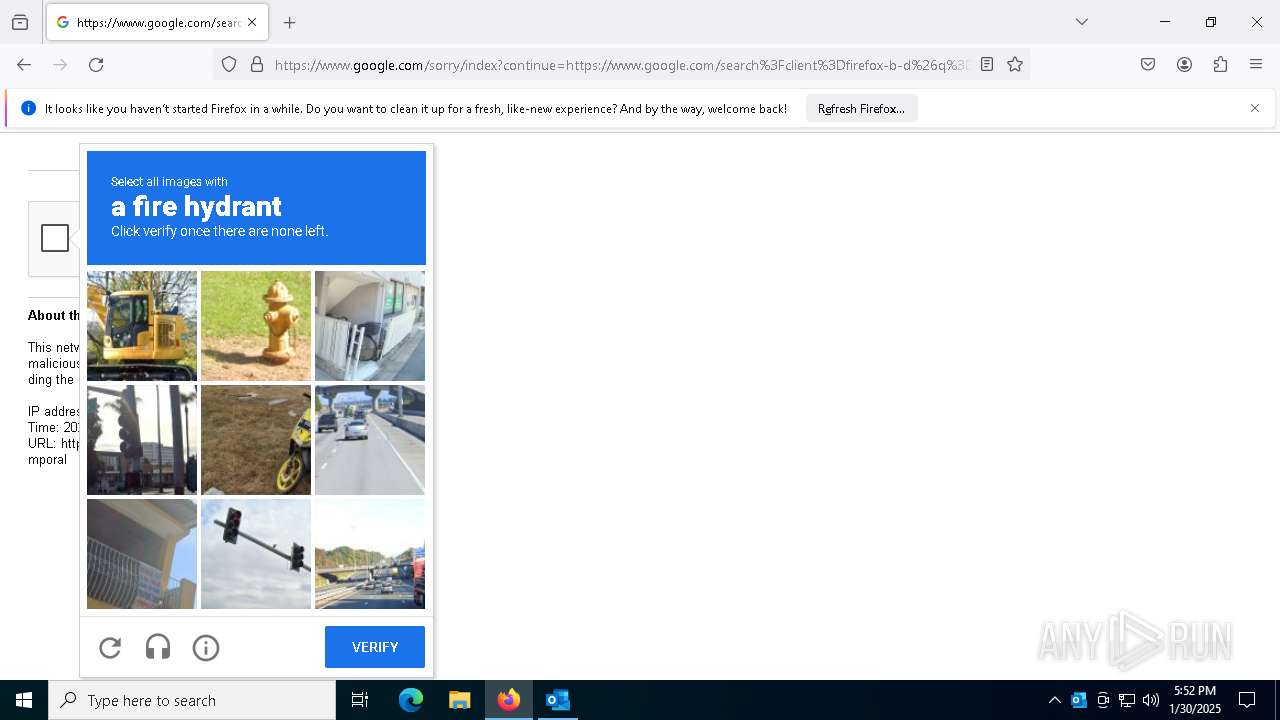Select white building with ladder tile
This screenshot has width=1280, height=720.
point(370,326)
